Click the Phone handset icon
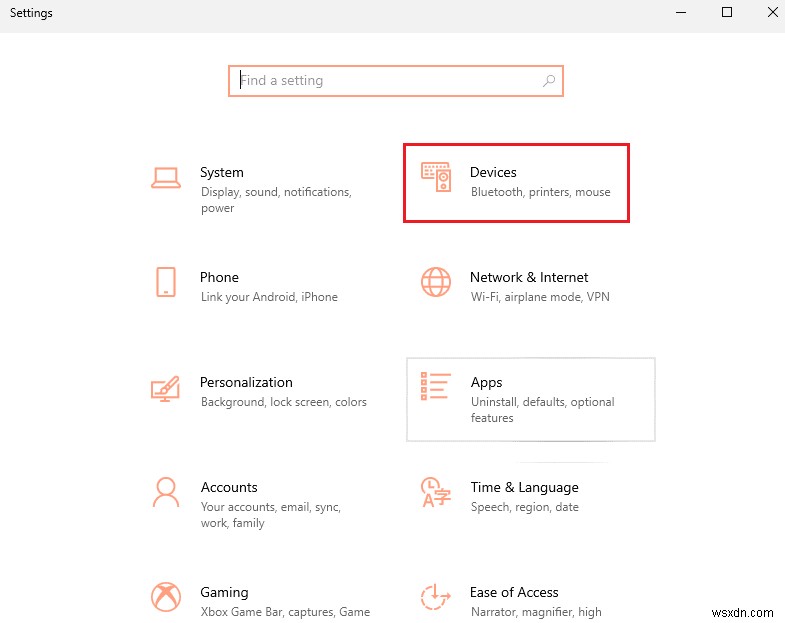 click(166, 282)
